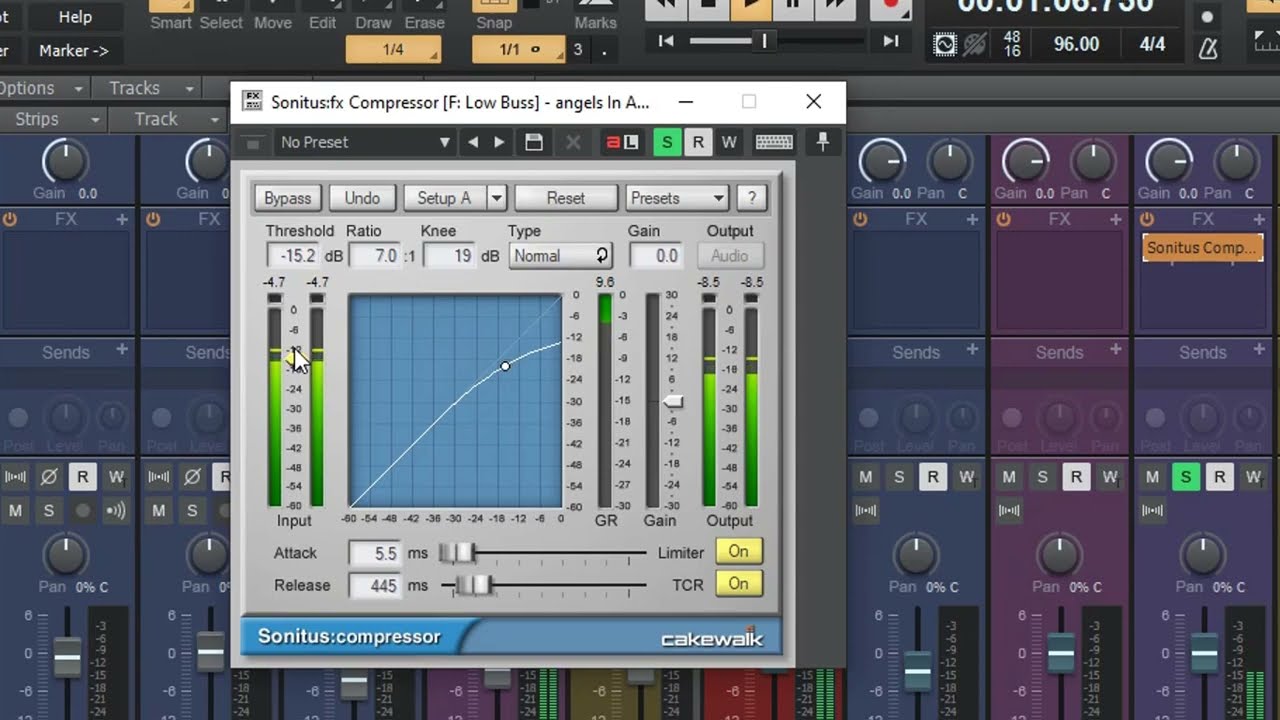Toggle Write automation in the plugin header

(729, 142)
